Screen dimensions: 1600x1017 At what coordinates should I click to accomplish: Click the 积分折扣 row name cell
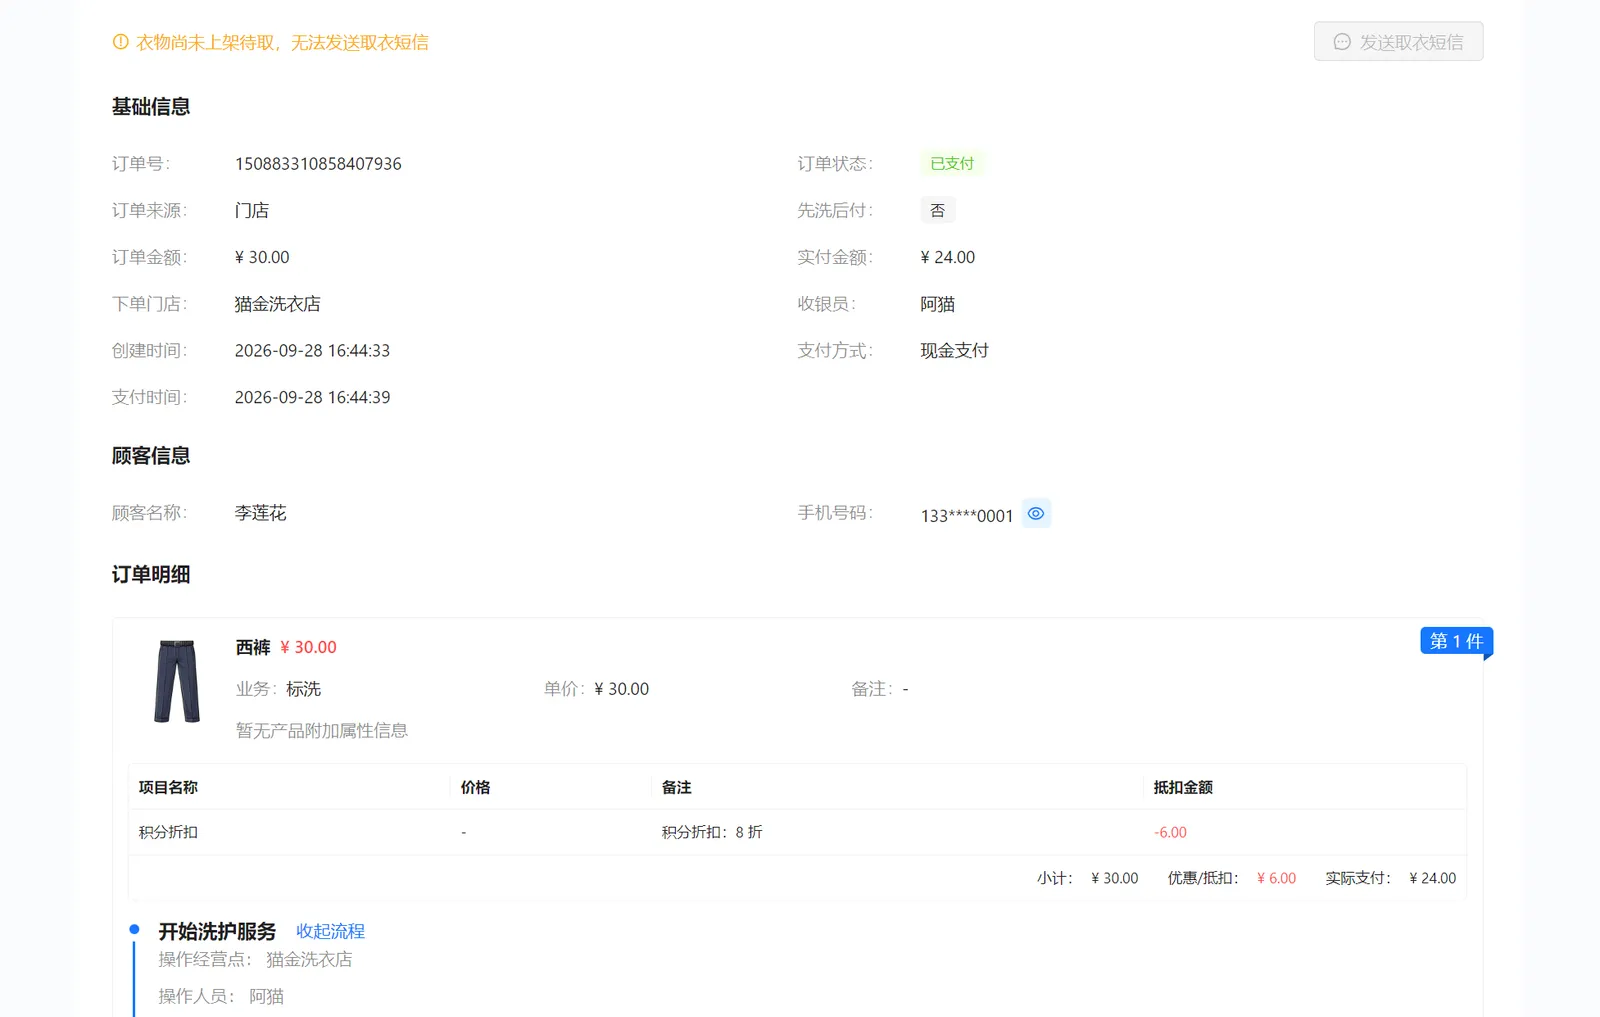click(168, 832)
